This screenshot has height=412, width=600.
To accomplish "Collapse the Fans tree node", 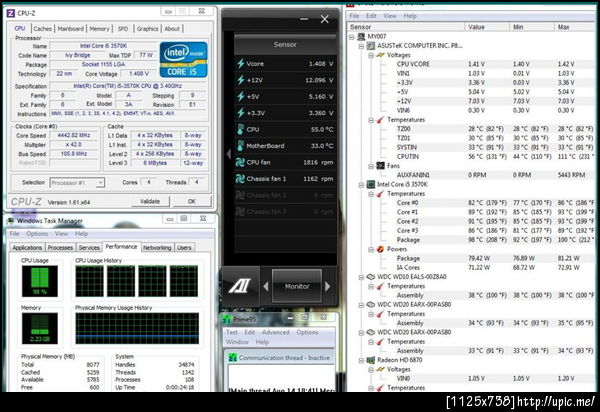I will [371, 166].
